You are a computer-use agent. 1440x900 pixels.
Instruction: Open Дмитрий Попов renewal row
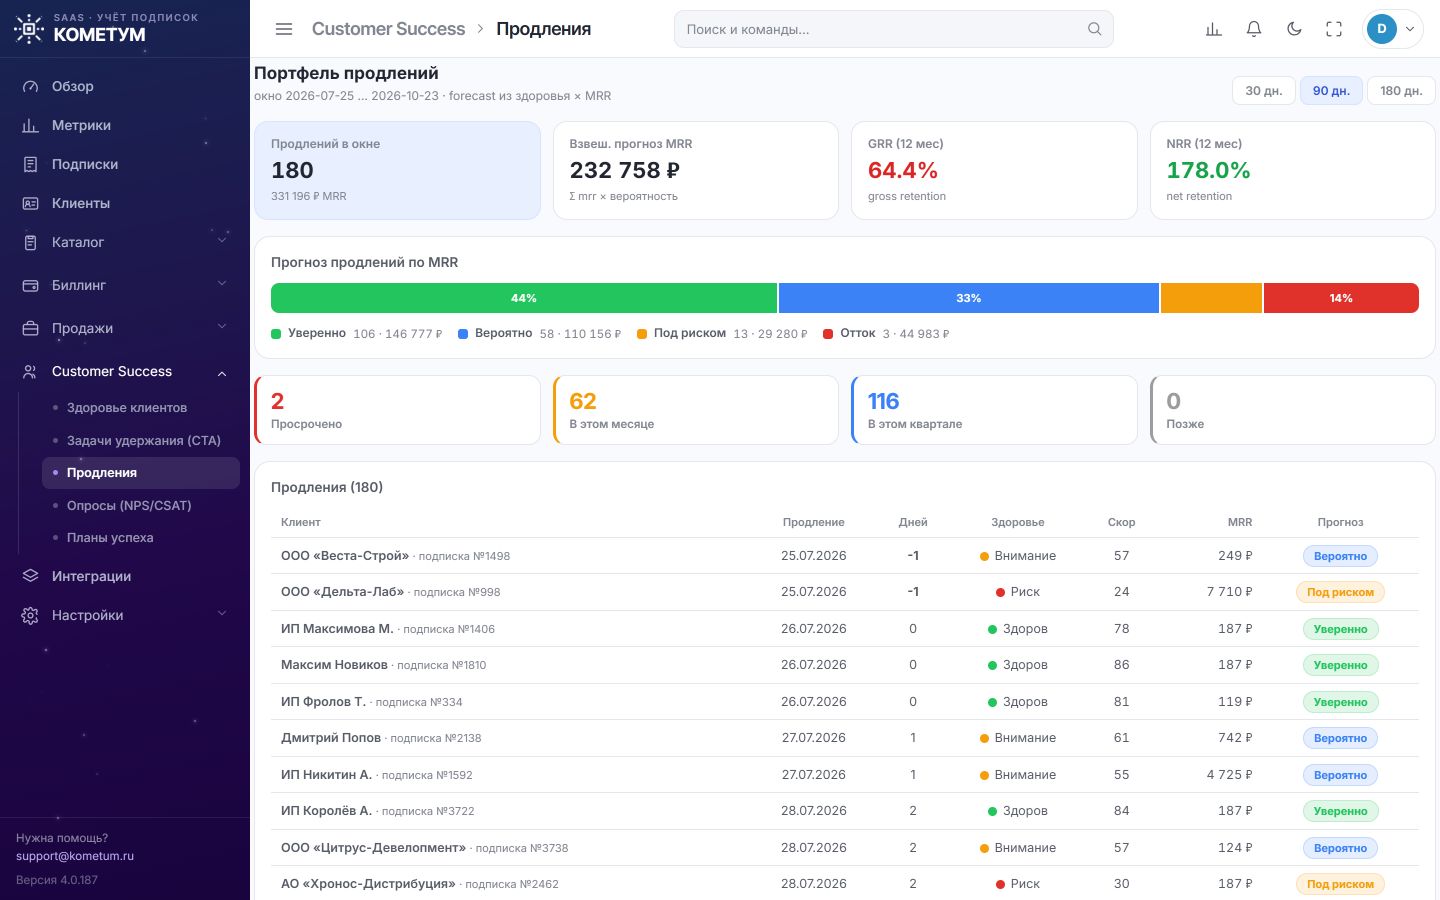tap(845, 738)
